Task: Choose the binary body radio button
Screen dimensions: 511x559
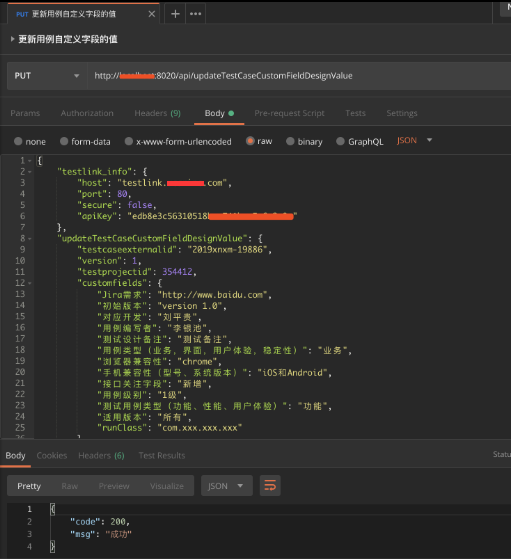Action: (x=290, y=141)
